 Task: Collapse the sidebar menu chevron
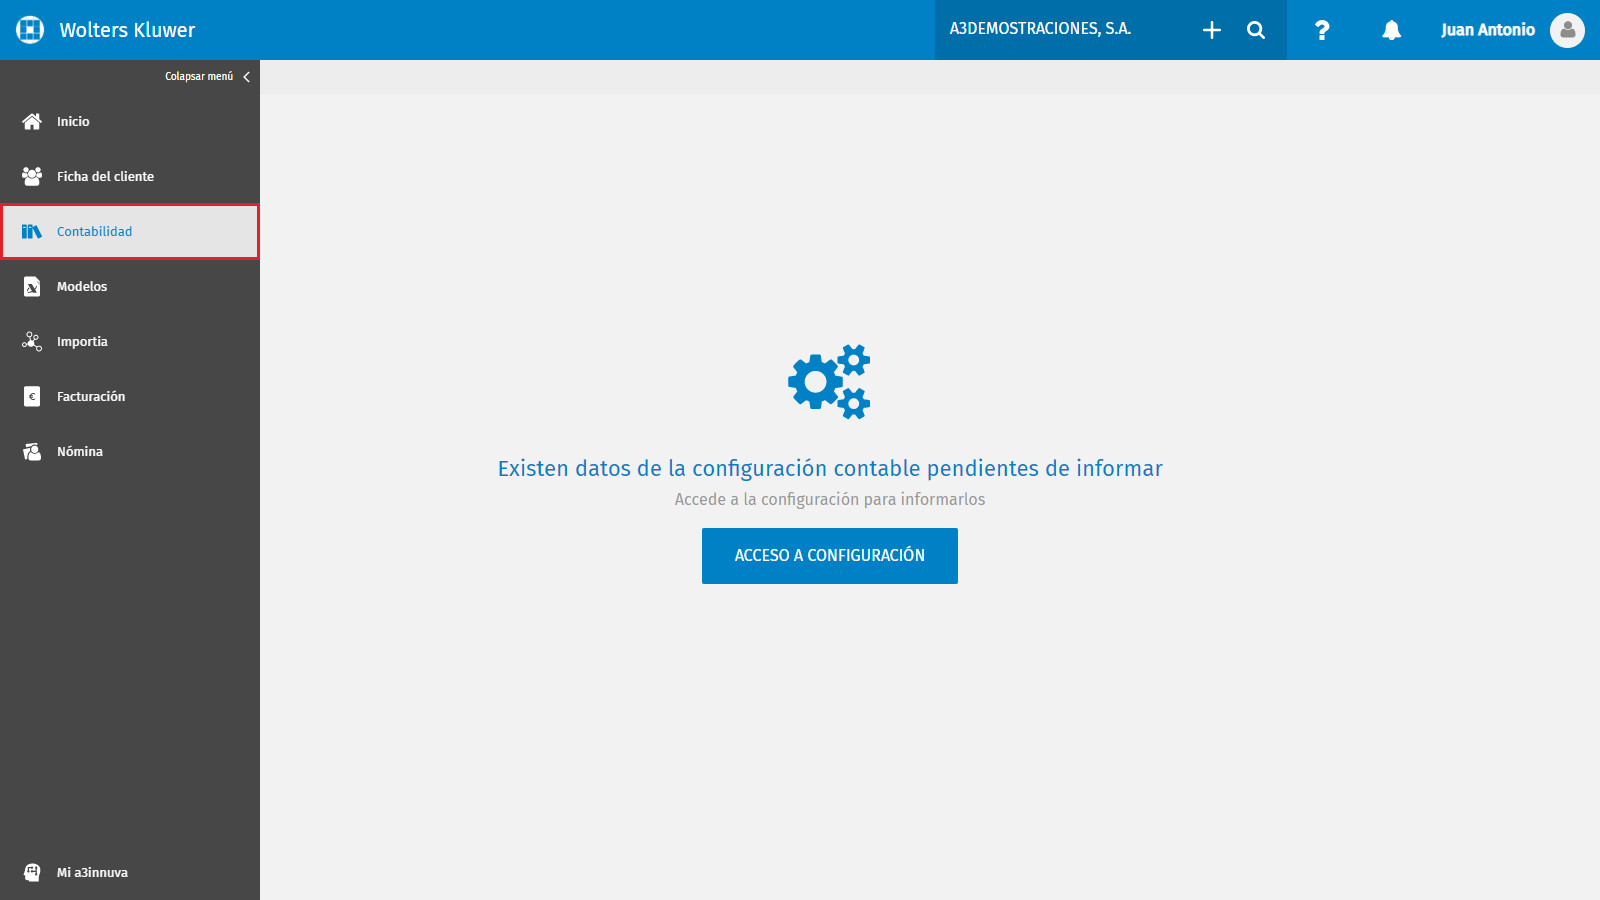(x=246, y=77)
